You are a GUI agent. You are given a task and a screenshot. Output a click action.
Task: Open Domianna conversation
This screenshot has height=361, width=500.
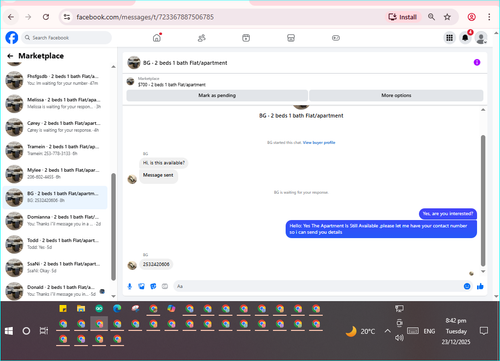point(55,221)
